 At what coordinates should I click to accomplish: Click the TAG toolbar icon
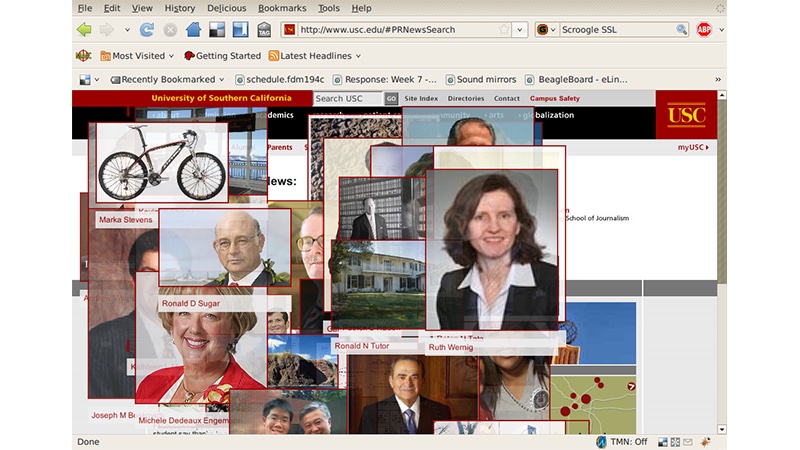pos(264,30)
